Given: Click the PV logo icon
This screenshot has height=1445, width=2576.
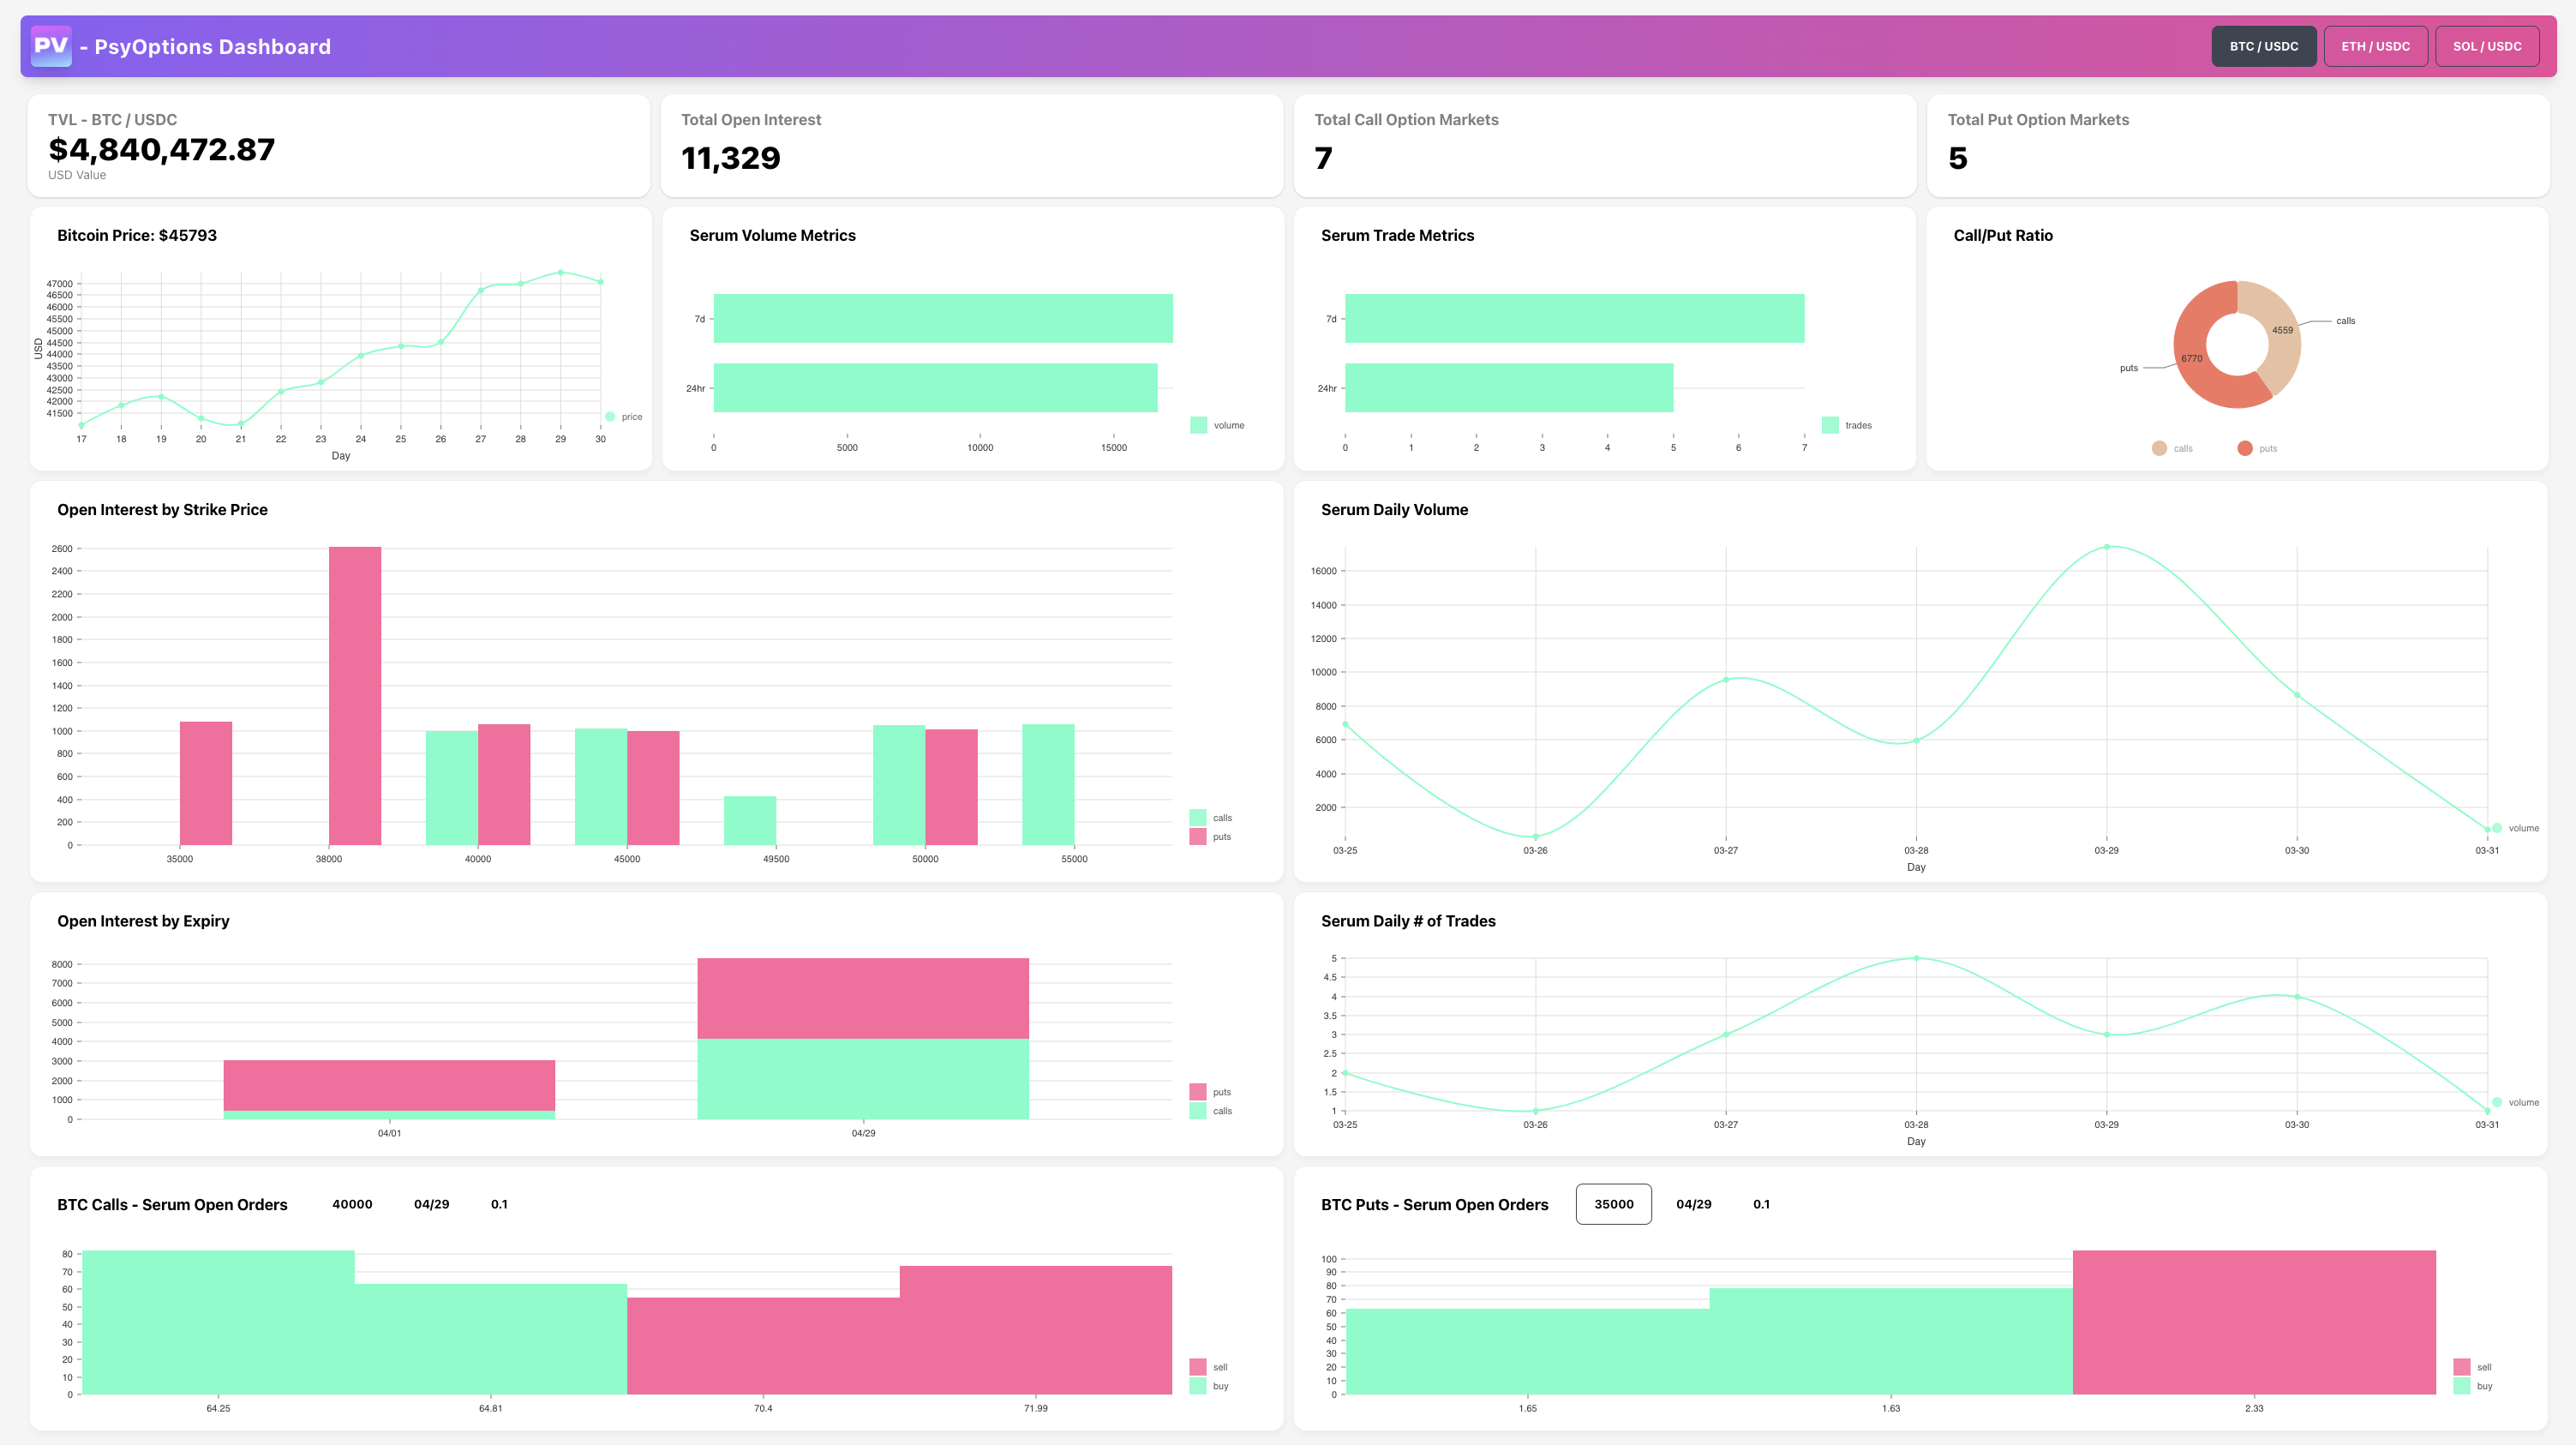Looking at the screenshot, I should (51, 46).
